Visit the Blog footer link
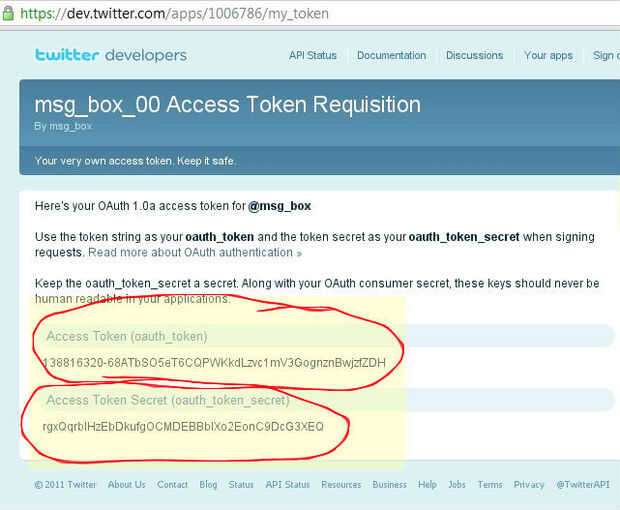Image resolution: width=620 pixels, height=510 pixels. pos(208,485)
